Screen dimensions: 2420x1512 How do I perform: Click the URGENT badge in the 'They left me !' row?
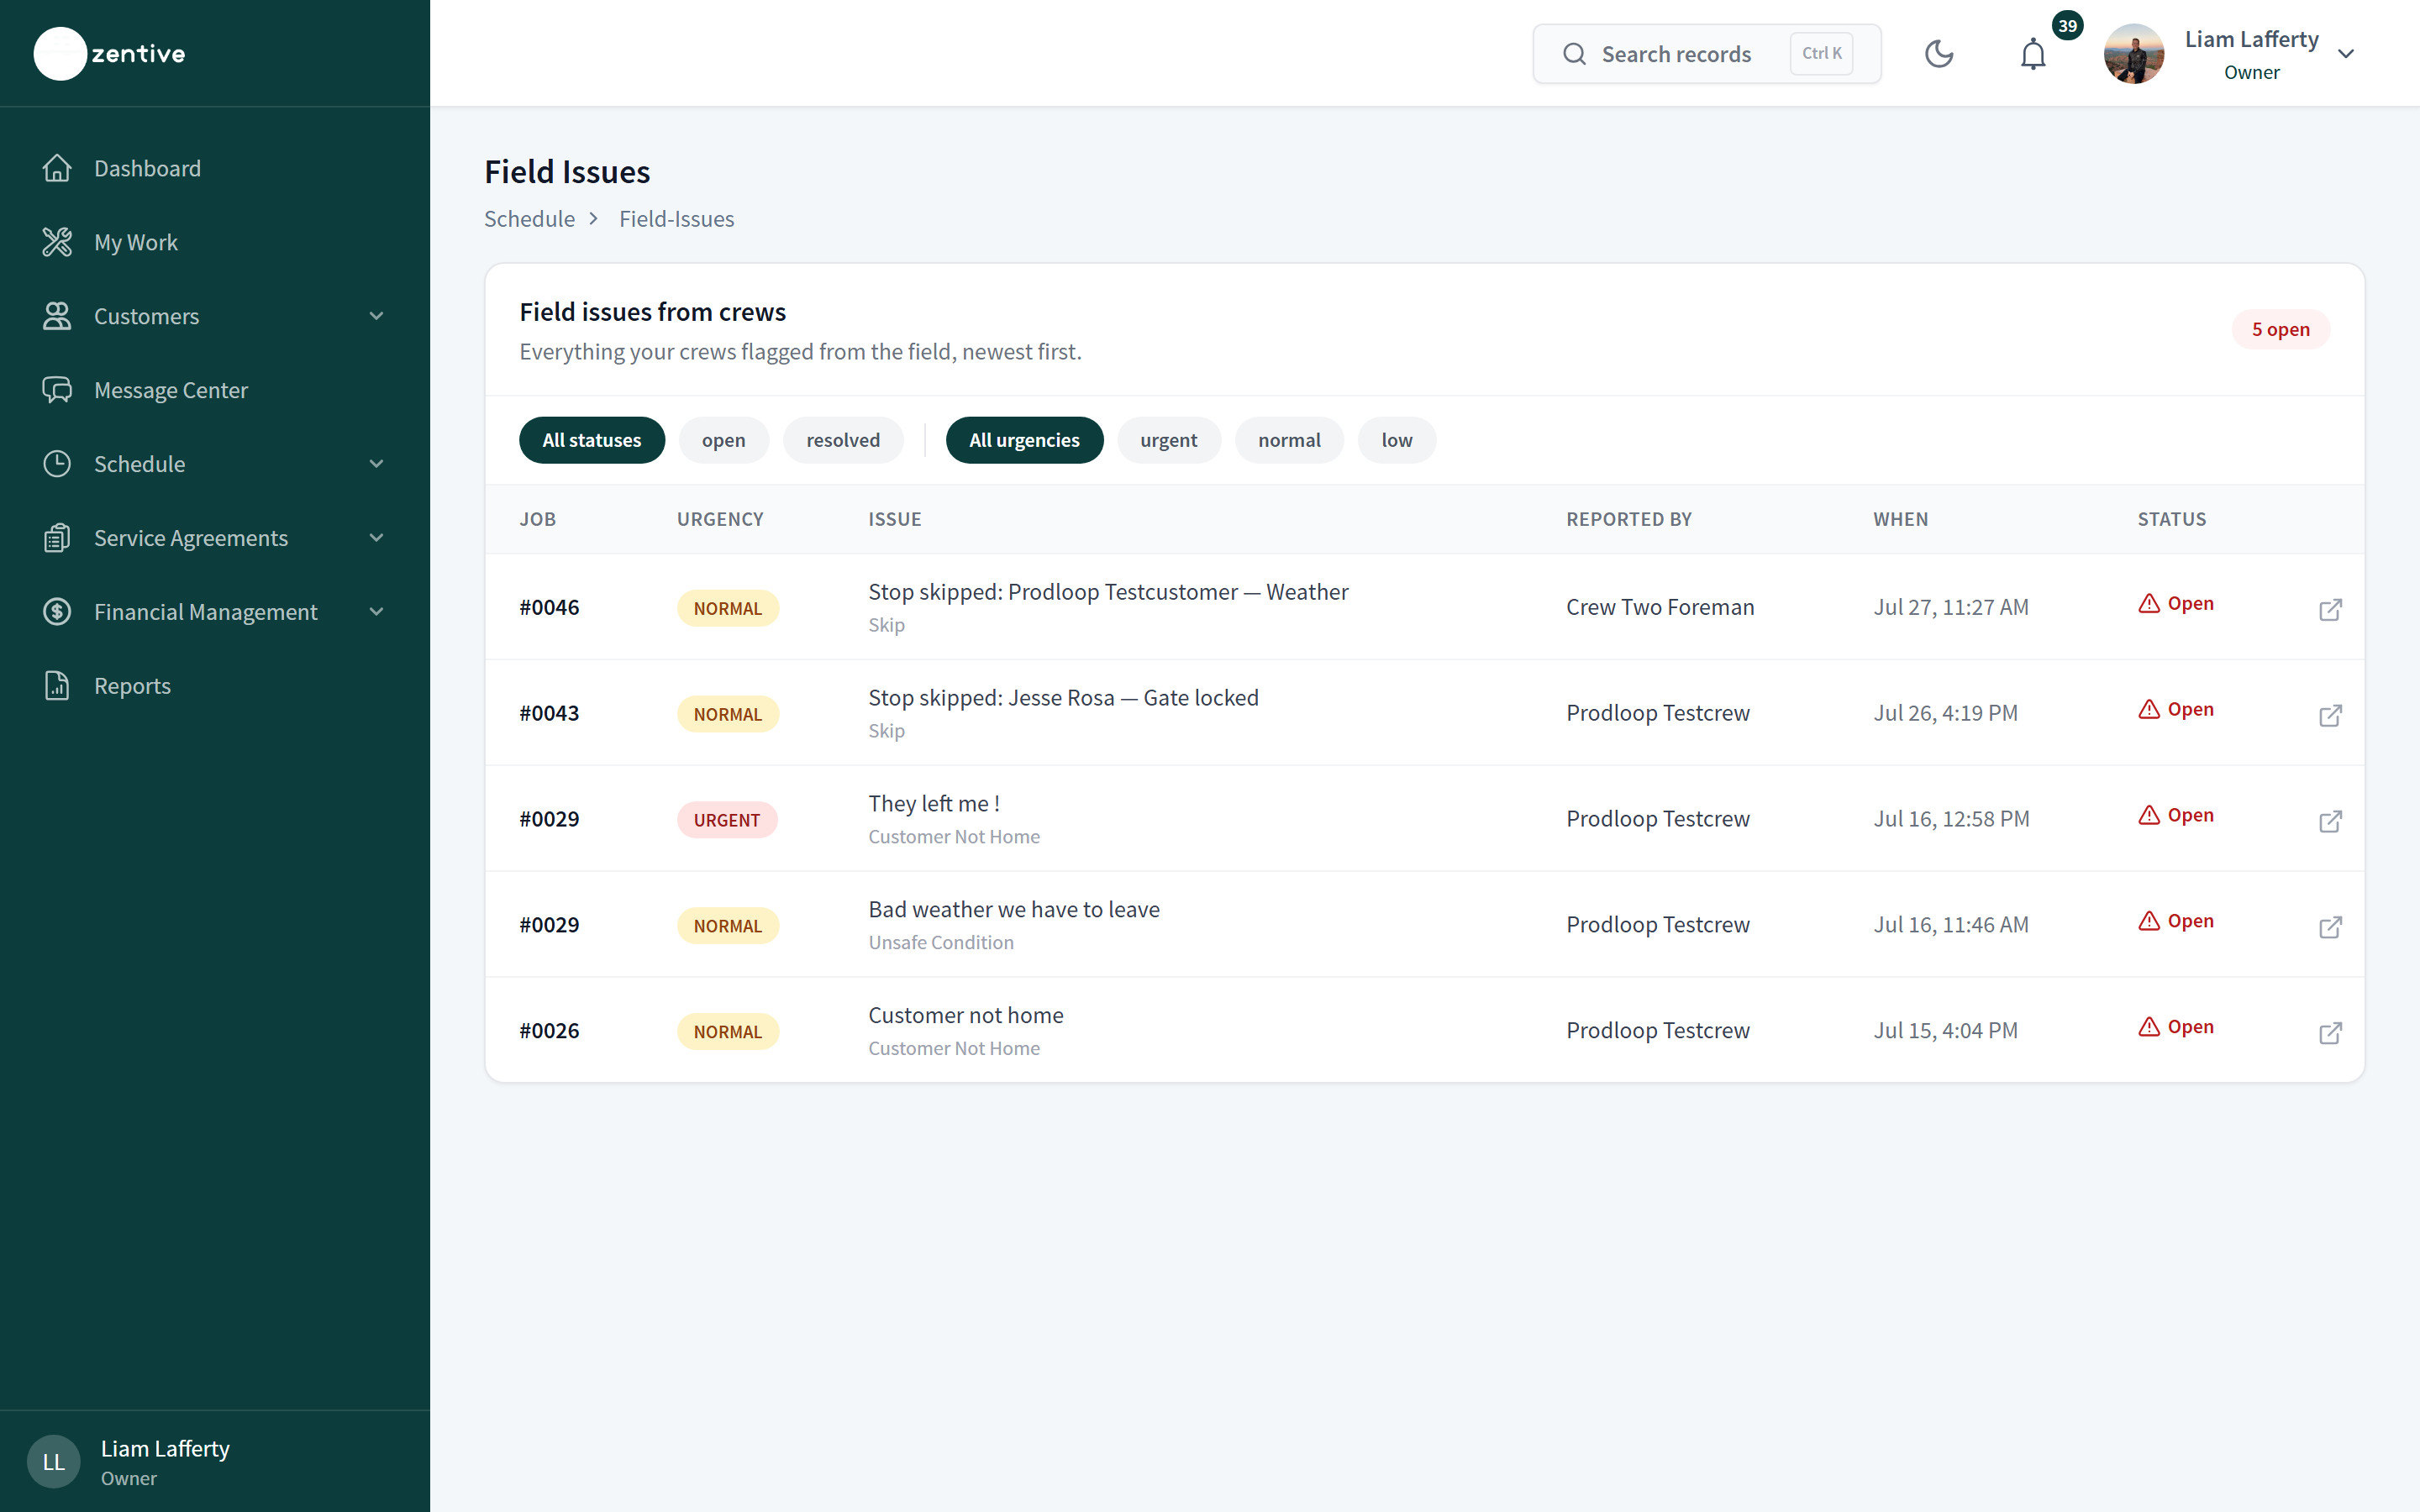click(727, 820)
